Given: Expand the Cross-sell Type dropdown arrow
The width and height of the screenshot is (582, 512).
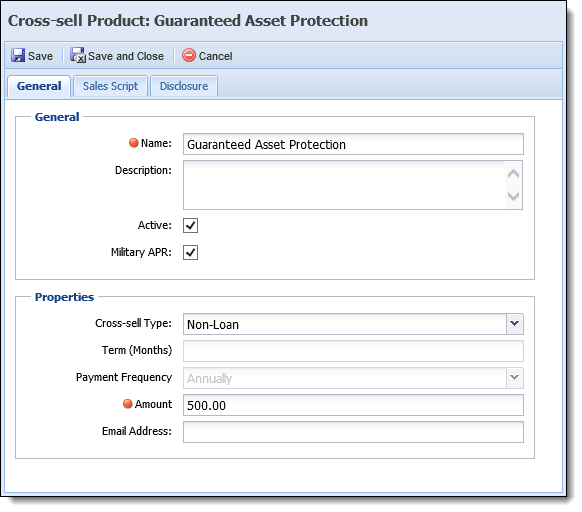Looking at the screenshot, I should click(x=515, y=324).
